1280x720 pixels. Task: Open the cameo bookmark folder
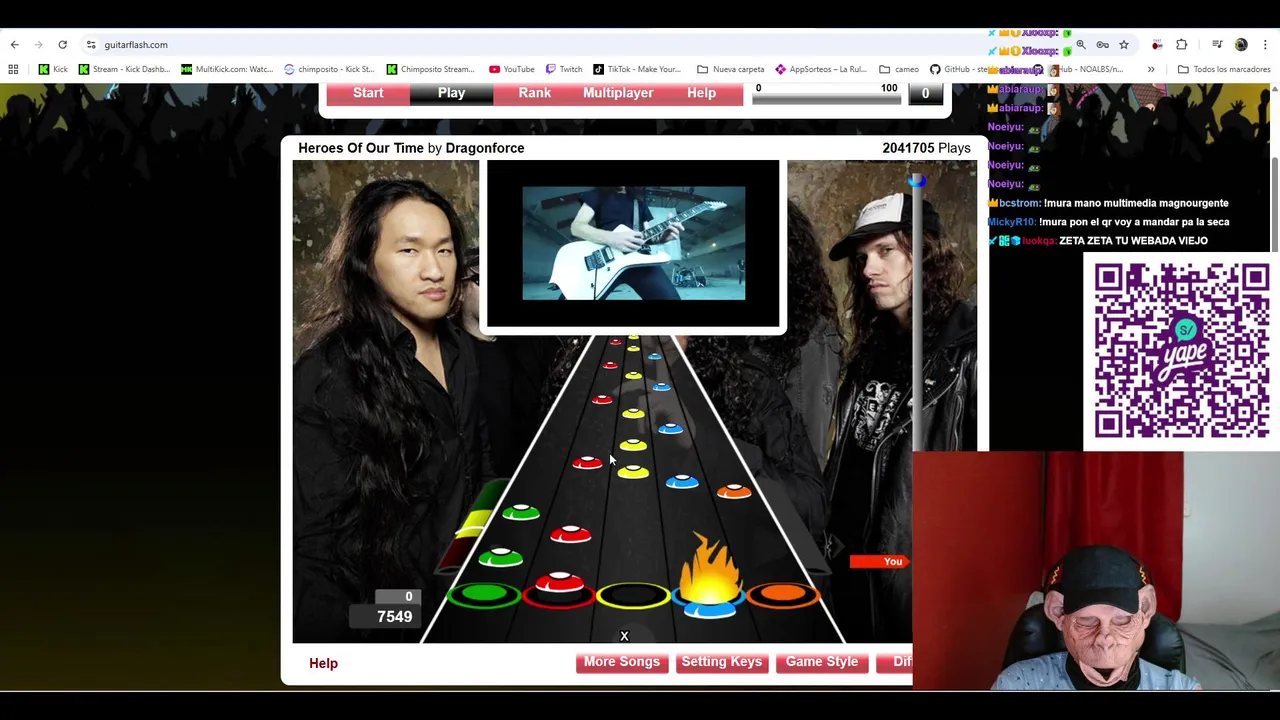pyautogui.click(x=899, y=69)
